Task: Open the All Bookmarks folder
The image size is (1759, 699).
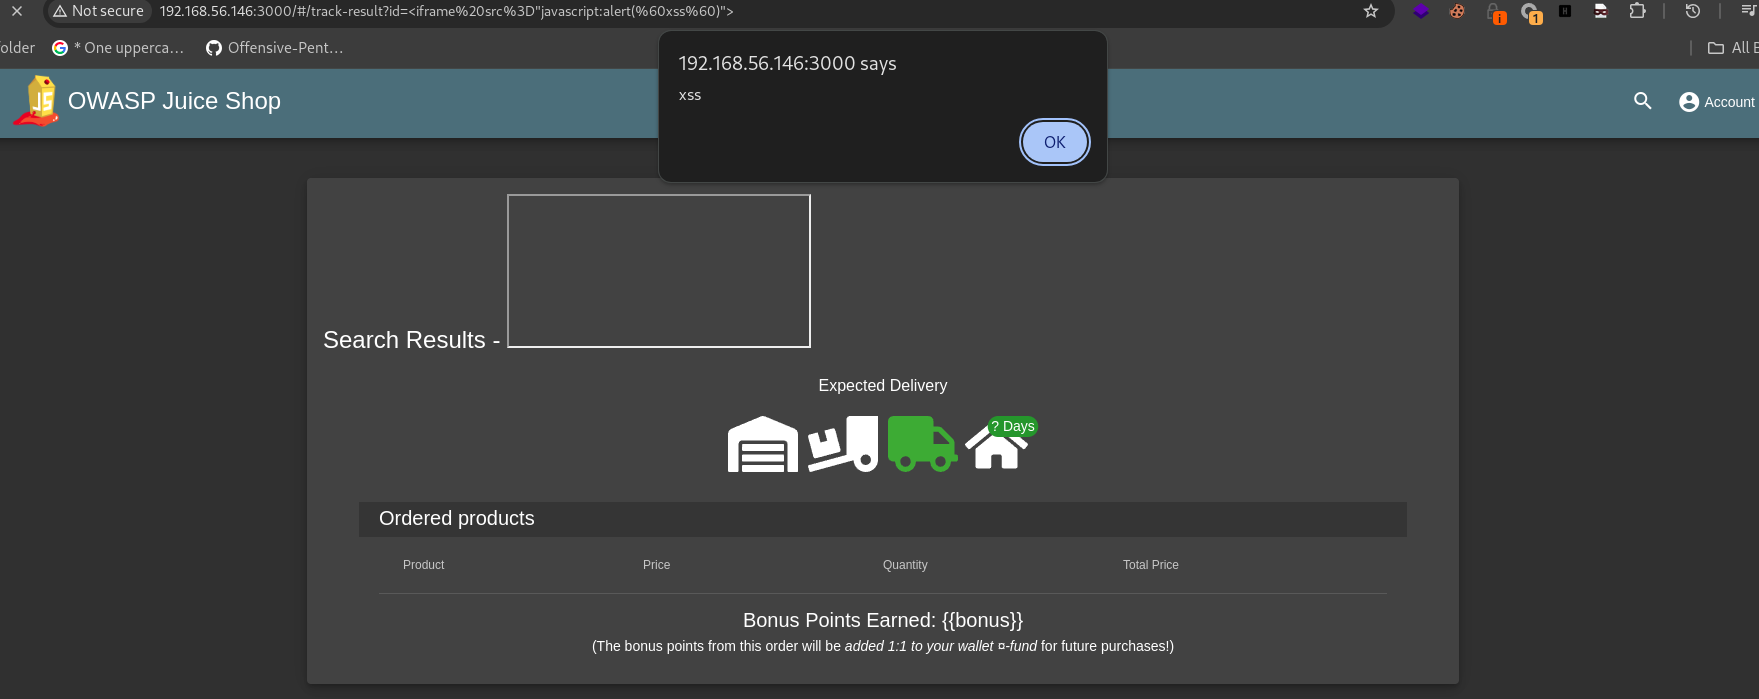Action: click(1732, 47)
